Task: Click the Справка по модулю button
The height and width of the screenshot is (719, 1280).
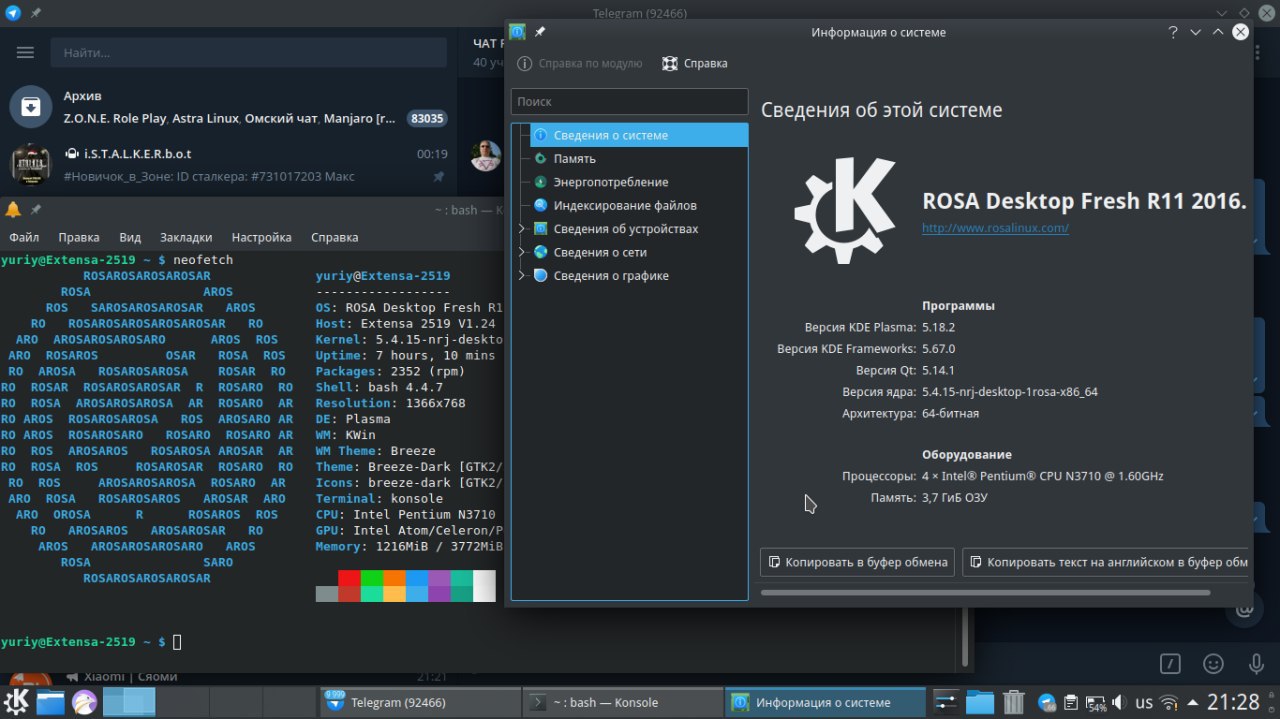Action: [580, 63]
